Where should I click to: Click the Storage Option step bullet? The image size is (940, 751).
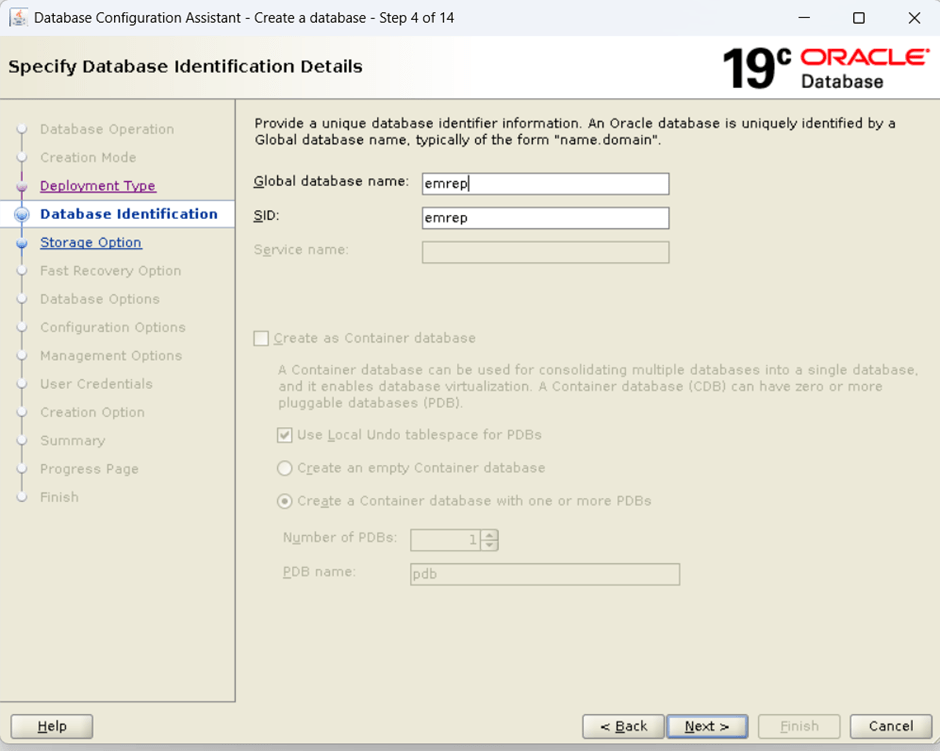[x=22, y=243]
